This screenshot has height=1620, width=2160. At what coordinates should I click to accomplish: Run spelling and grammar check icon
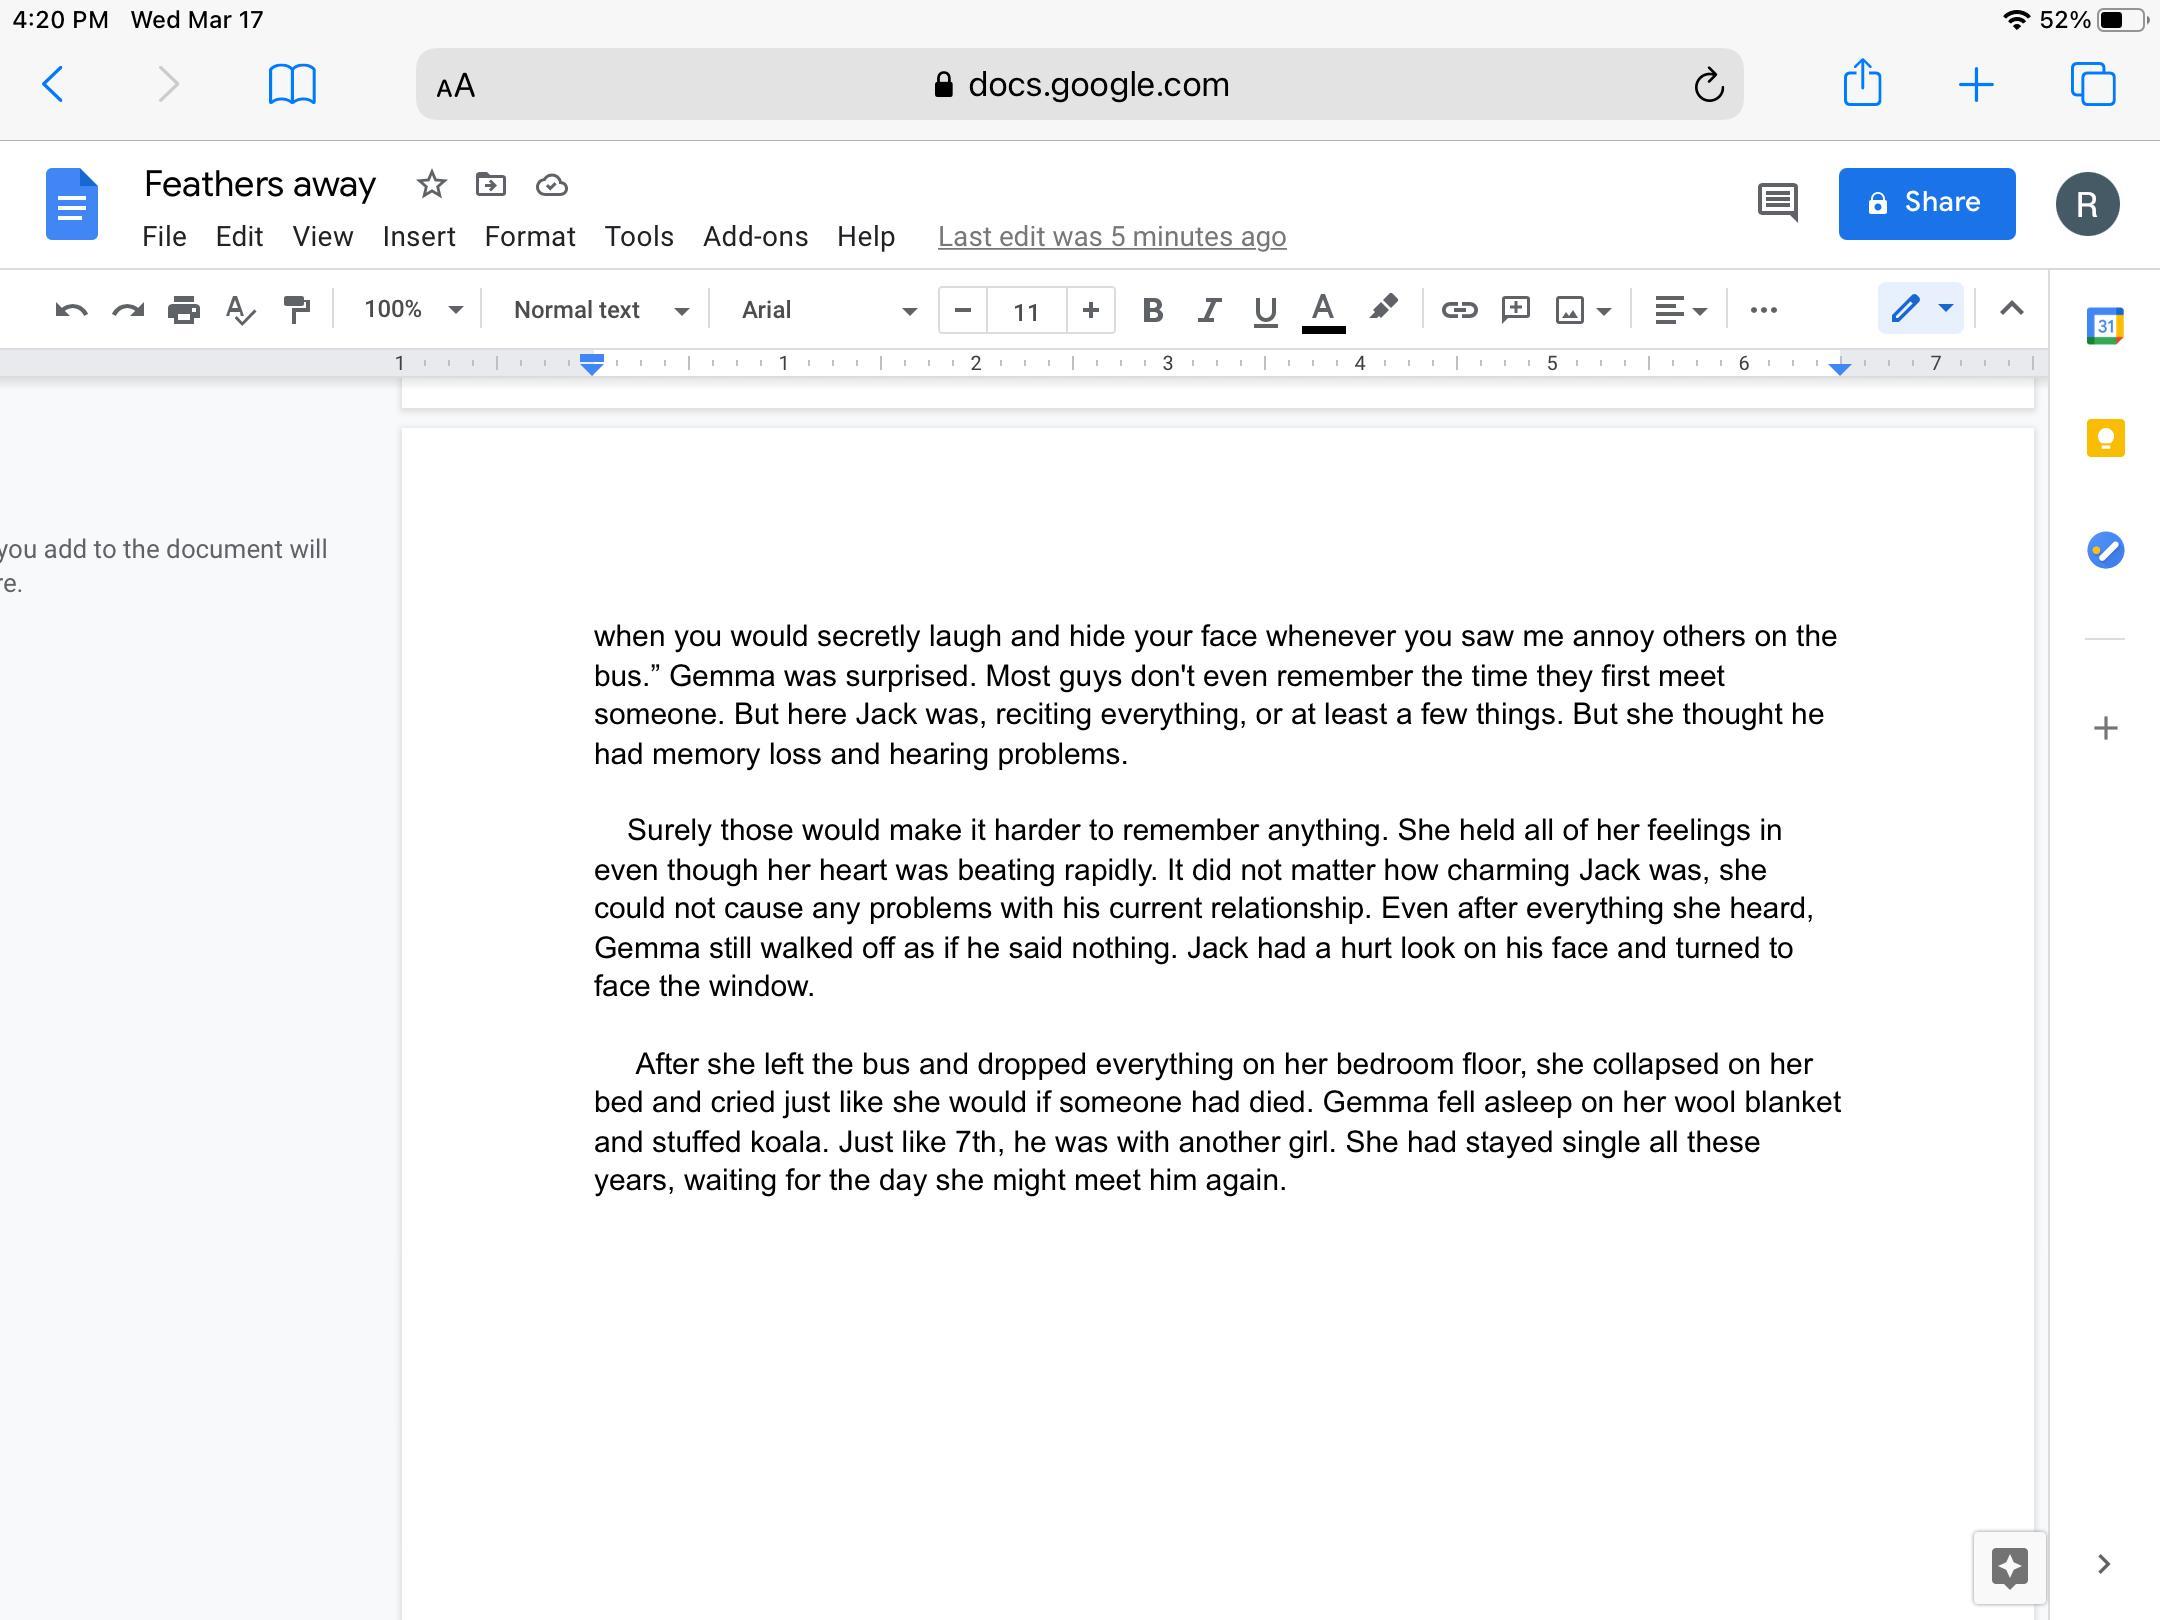click(x=240, y=310)
